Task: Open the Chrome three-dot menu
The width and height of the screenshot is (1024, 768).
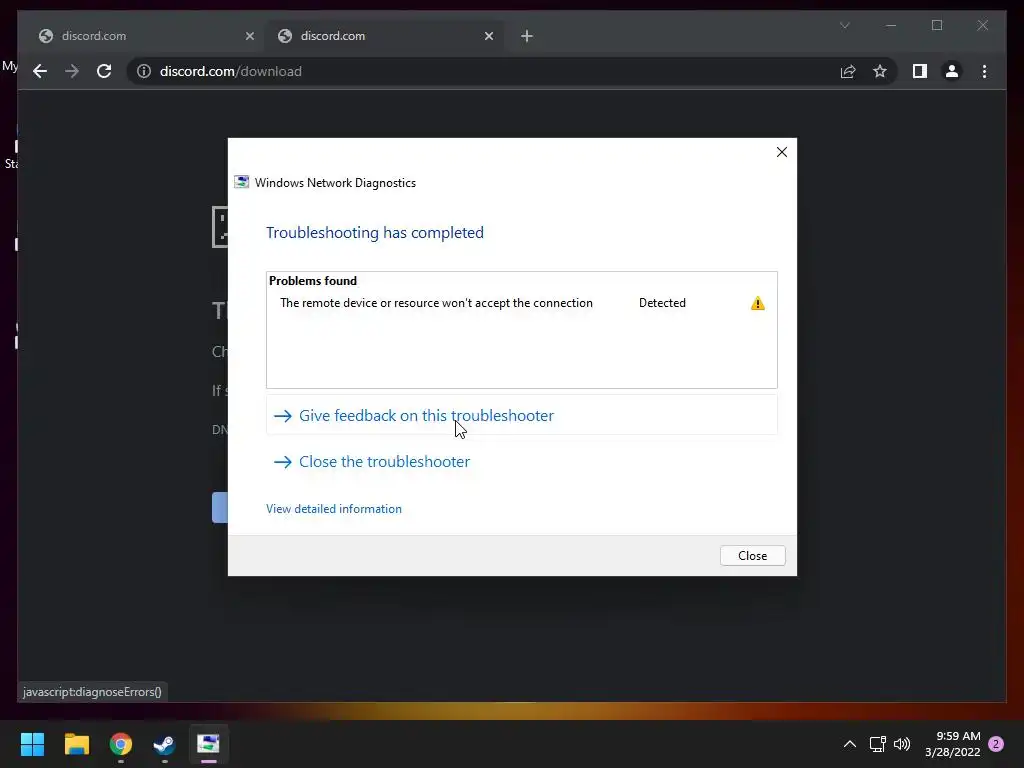Action: 984,71
